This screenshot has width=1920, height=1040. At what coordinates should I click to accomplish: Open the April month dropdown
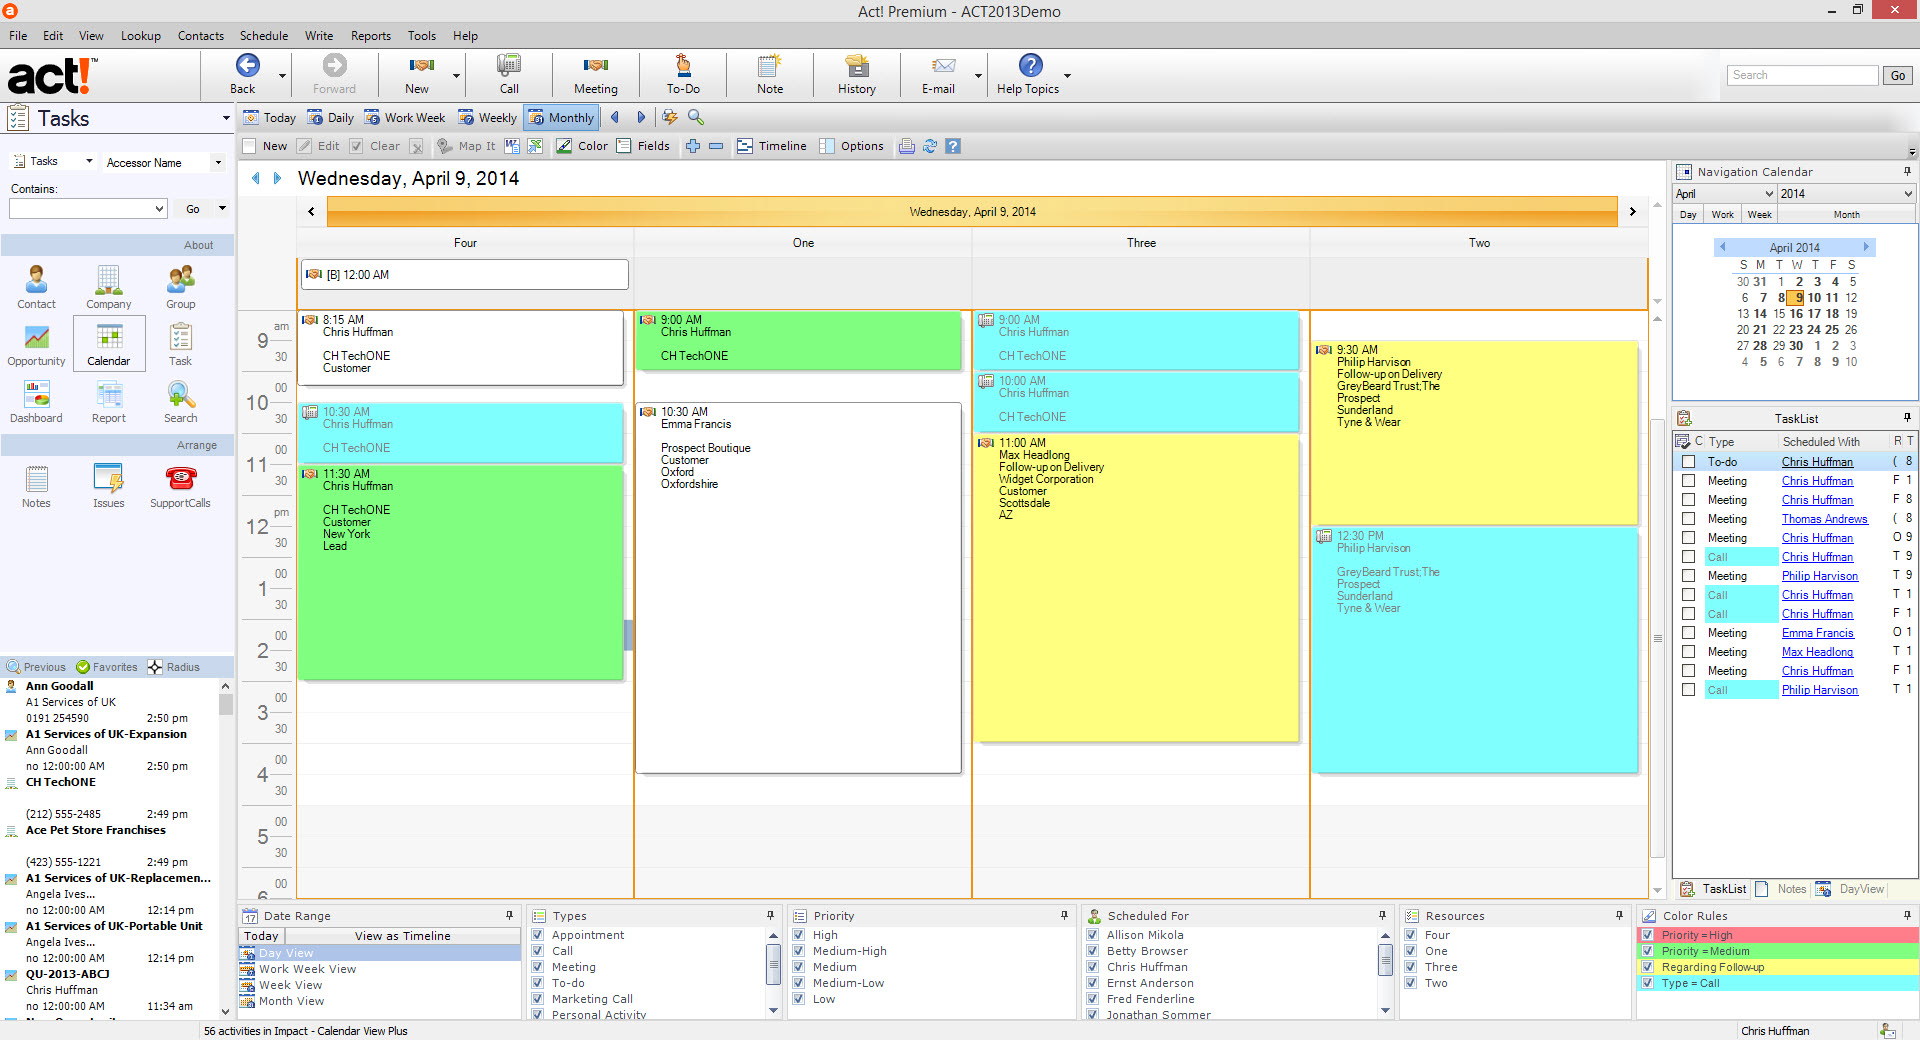tap(1769, 194)
